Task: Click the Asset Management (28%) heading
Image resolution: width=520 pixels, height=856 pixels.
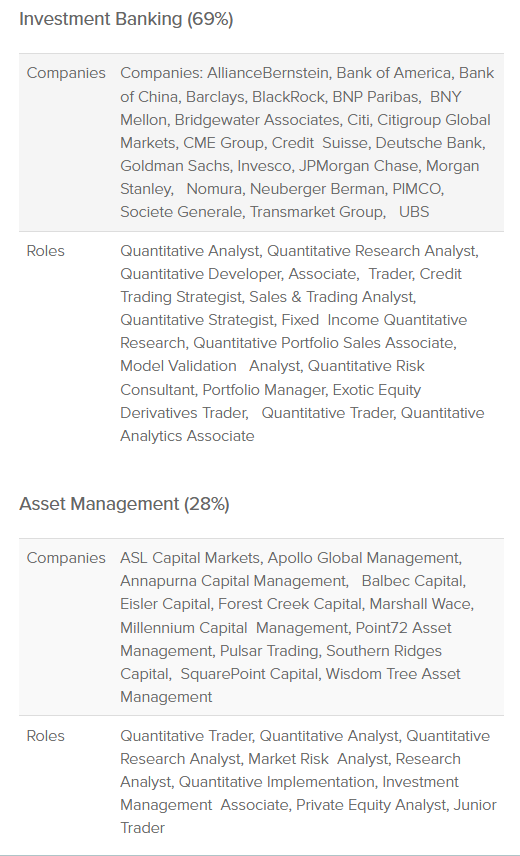Action: click(x=124, y=504)
